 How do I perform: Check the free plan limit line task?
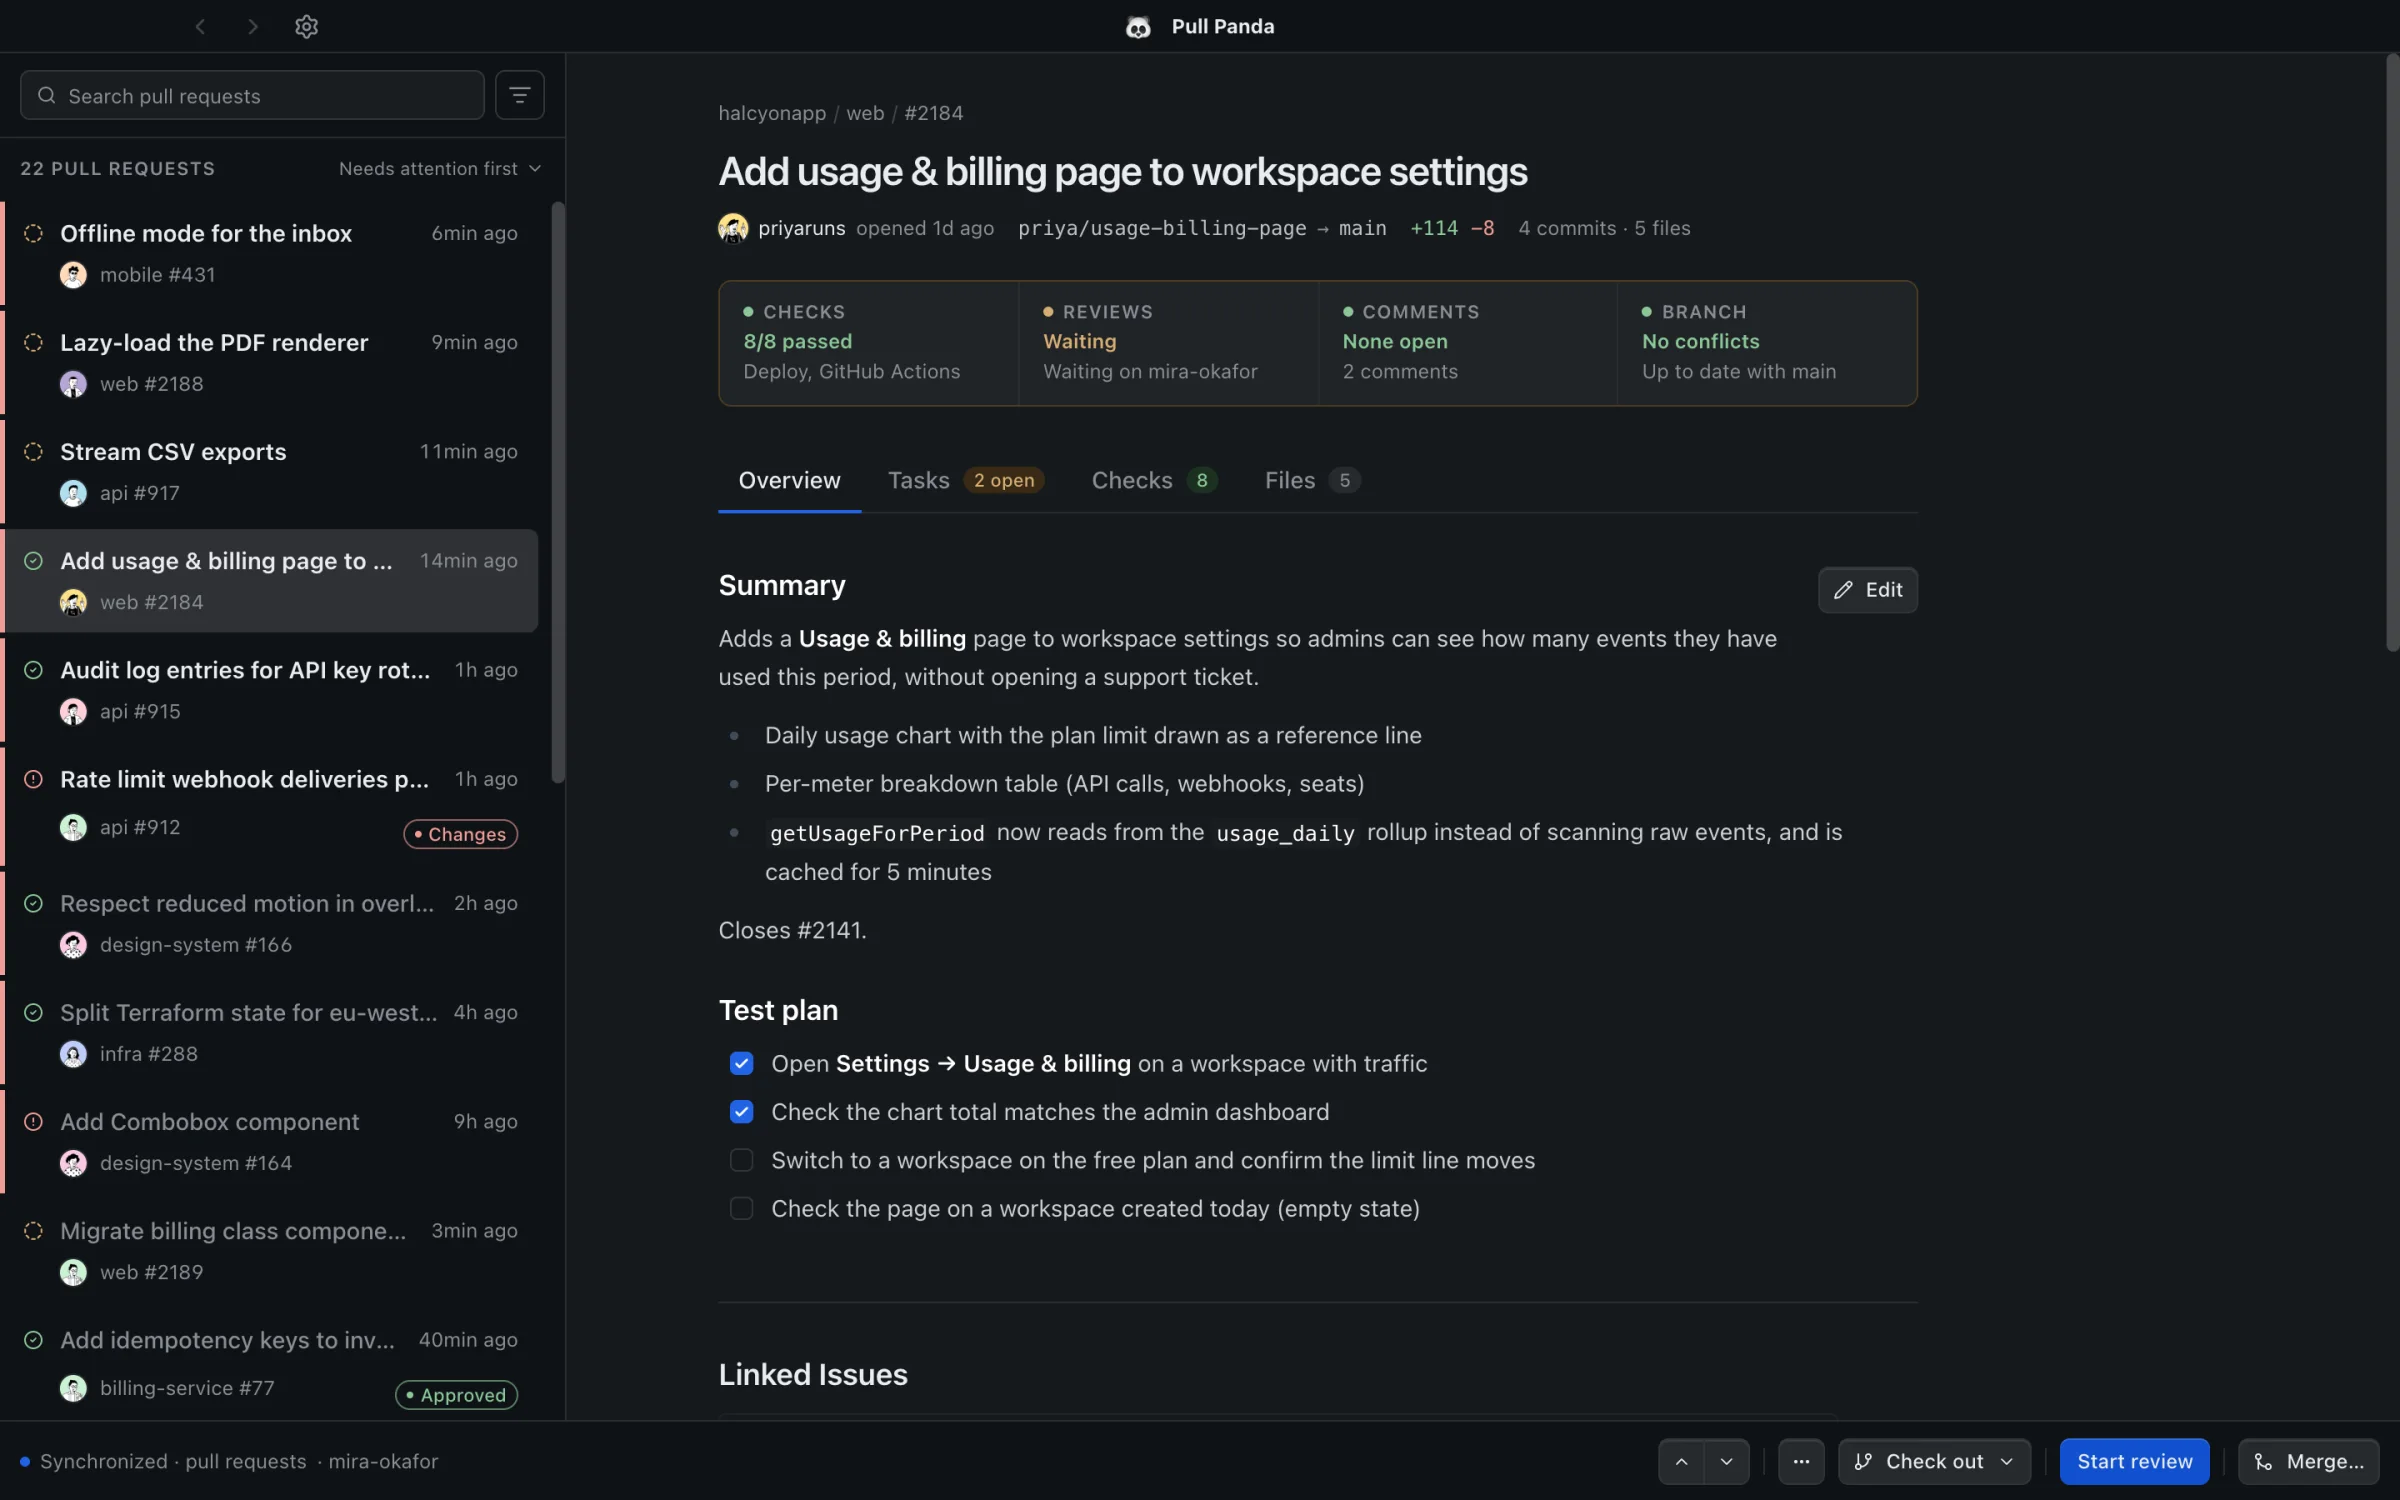[x=741, y=1160]
